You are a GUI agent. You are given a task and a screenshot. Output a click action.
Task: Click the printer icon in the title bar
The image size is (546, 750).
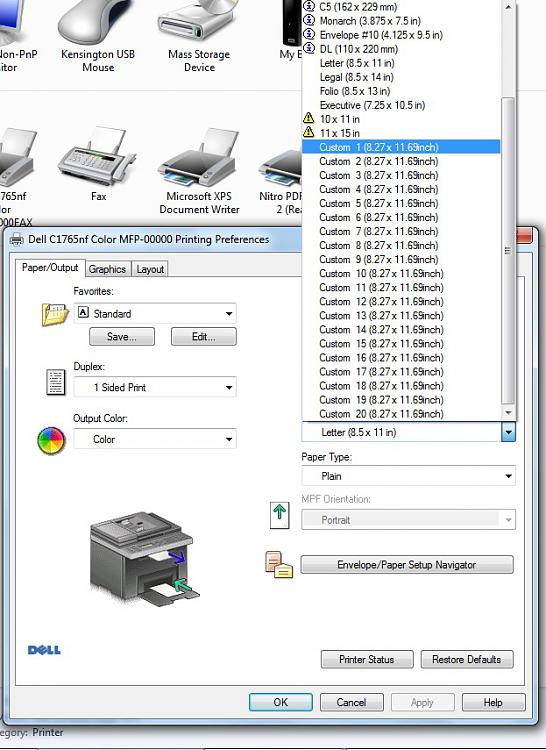coord(17,239)
